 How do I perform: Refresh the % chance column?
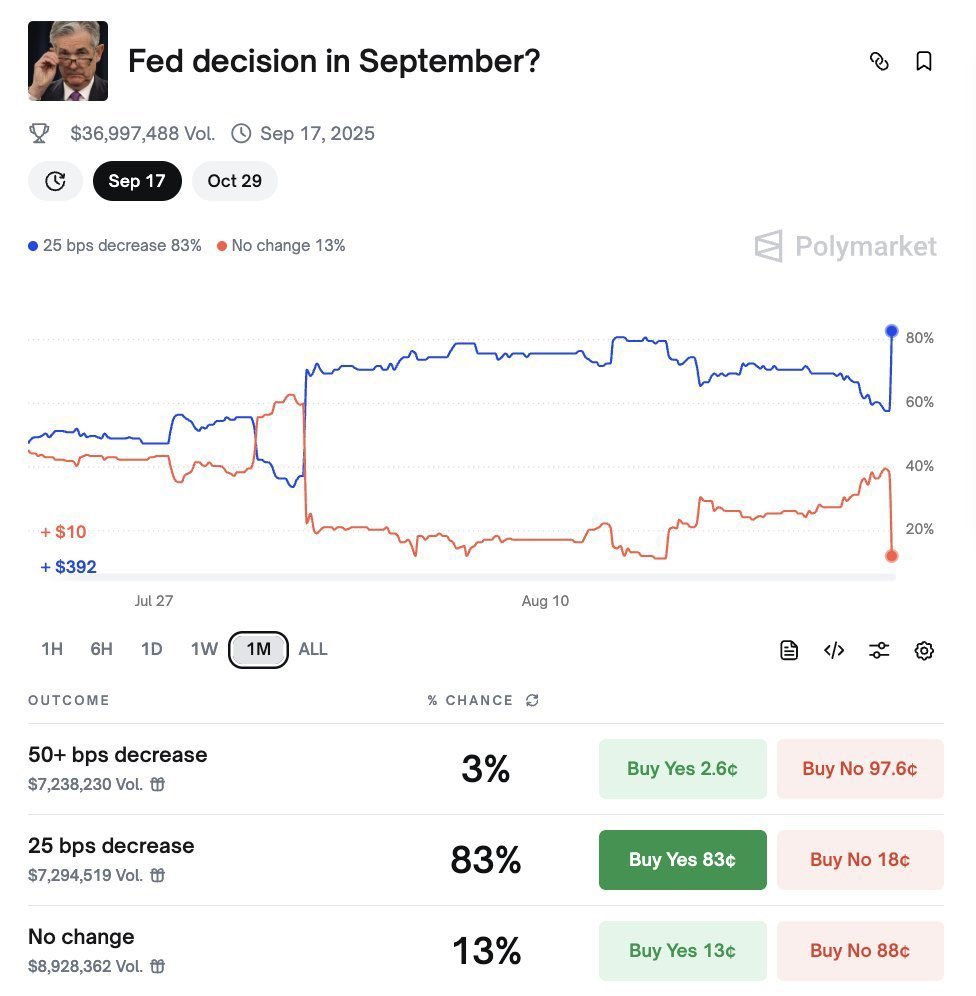(x=532, y=701)
